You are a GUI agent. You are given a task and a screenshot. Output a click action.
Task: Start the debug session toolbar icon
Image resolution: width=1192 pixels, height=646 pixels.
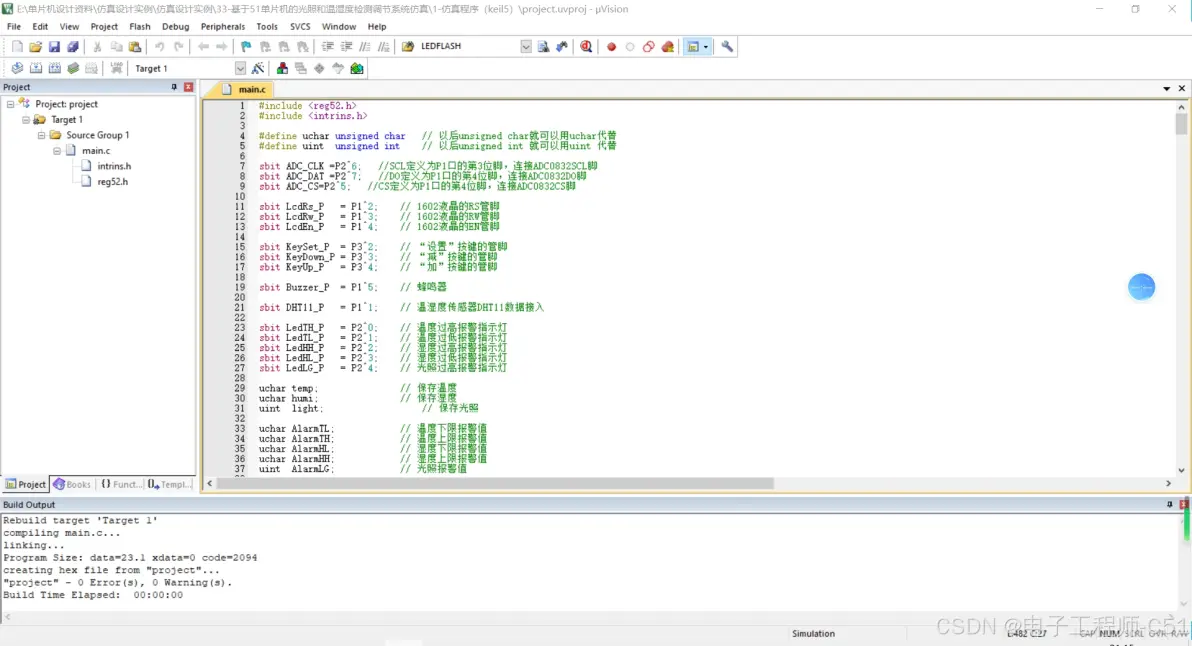pos(586,47)
